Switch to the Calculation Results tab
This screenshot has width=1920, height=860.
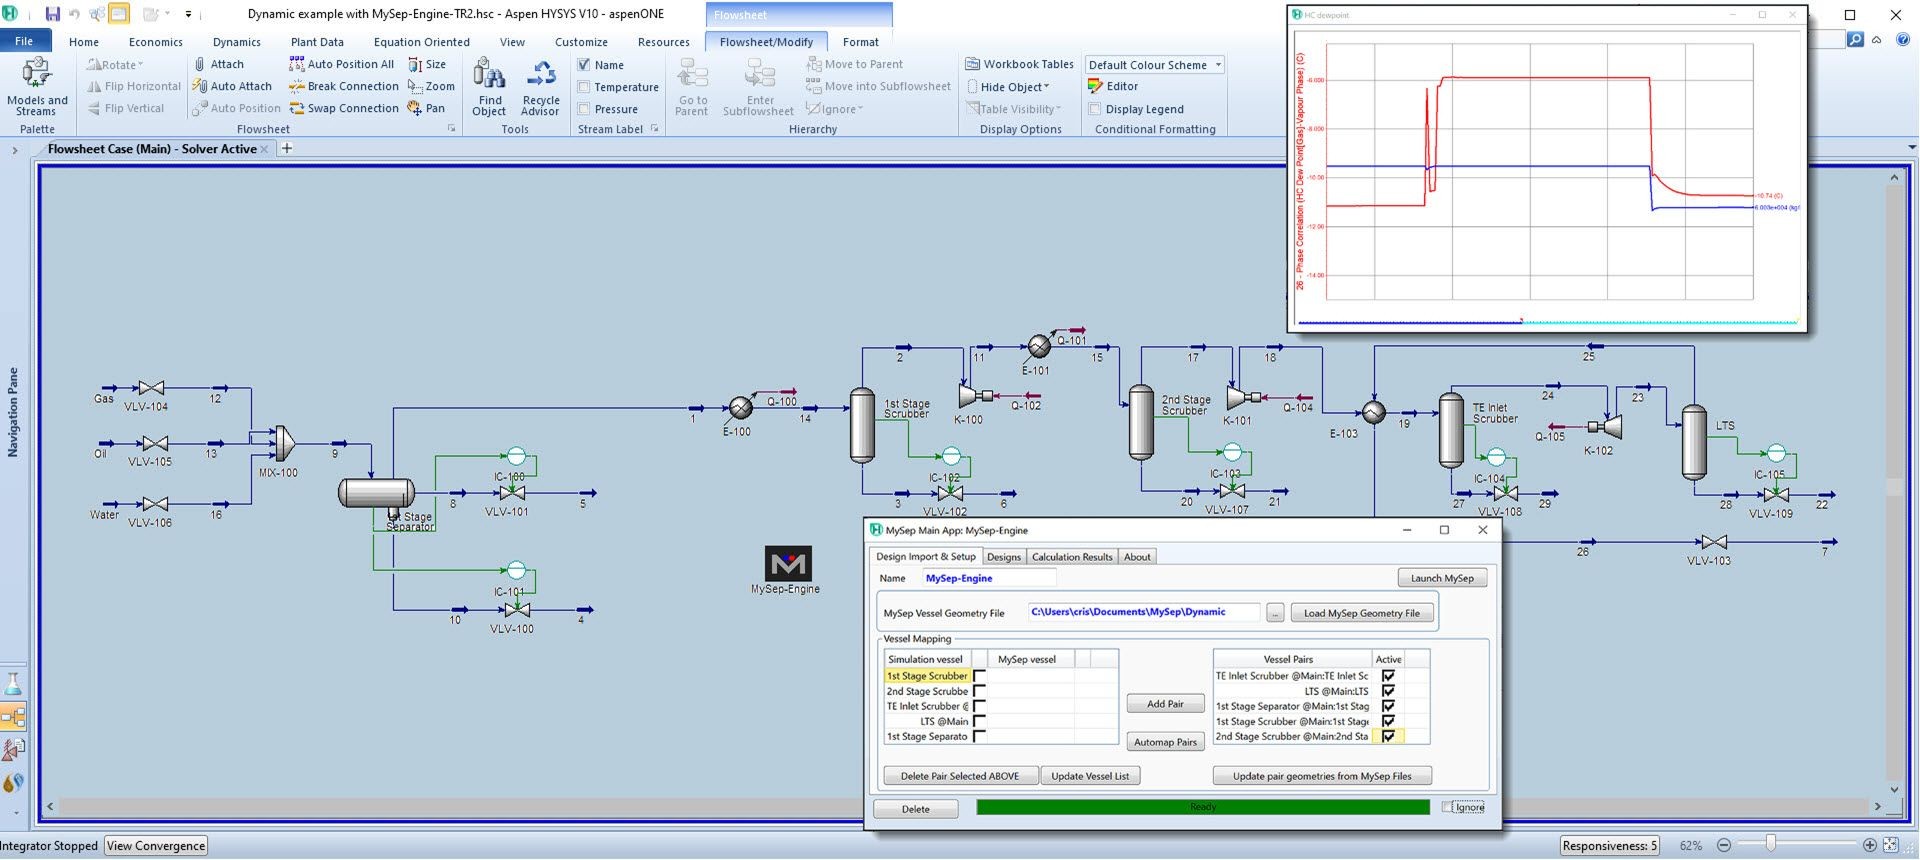(1071, 557)
